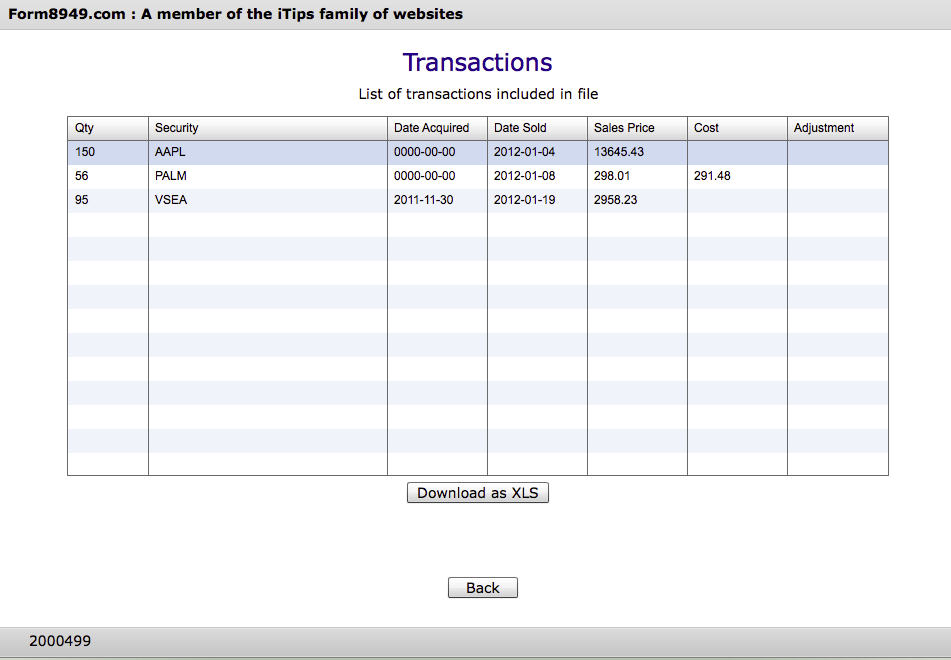951x660 pixels.
Task: Click the Security column header
Action: pos(267,128)
